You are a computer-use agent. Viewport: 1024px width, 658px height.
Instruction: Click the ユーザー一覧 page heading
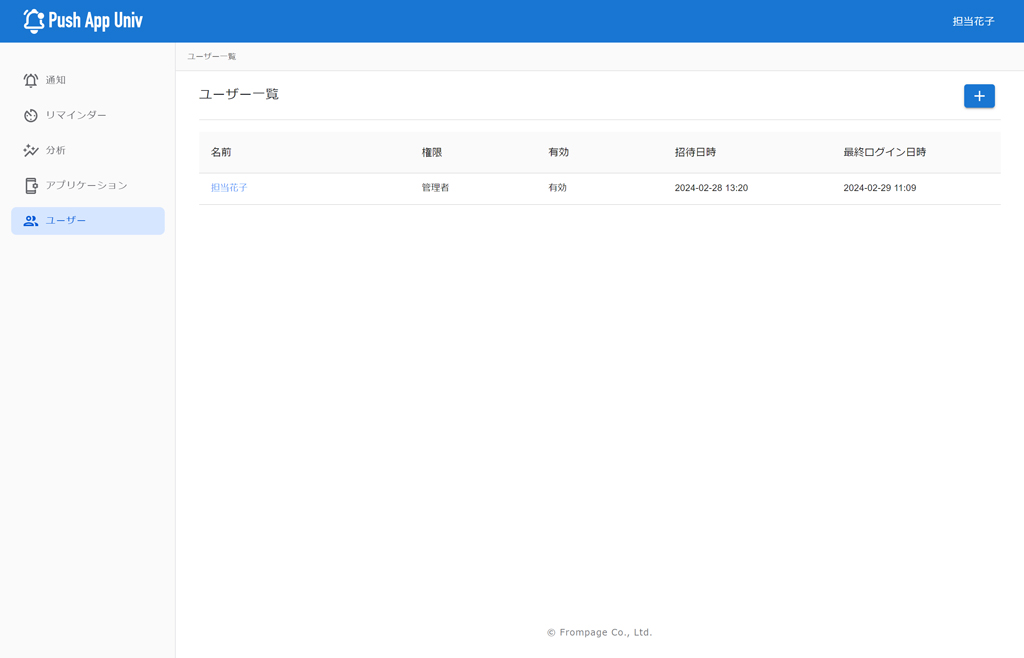click(239, 94)
